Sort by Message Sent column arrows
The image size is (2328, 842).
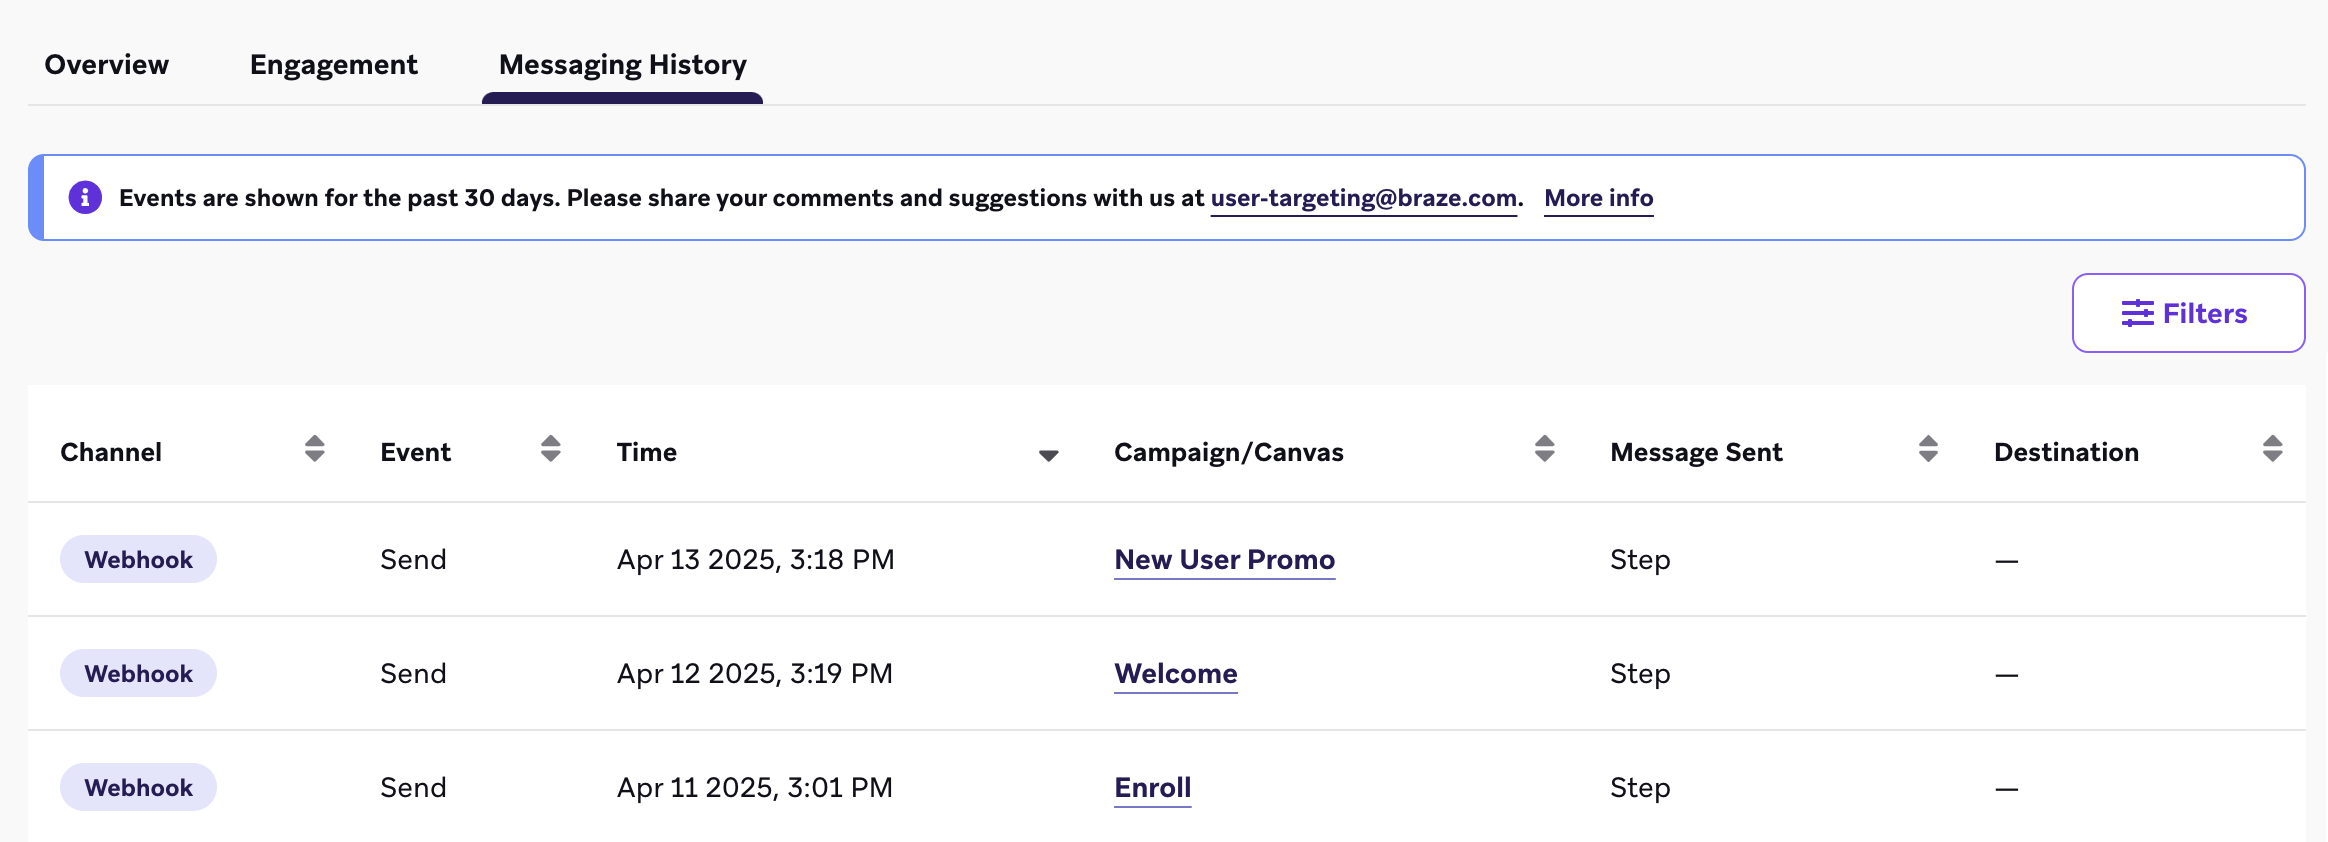coord(1929,449)
